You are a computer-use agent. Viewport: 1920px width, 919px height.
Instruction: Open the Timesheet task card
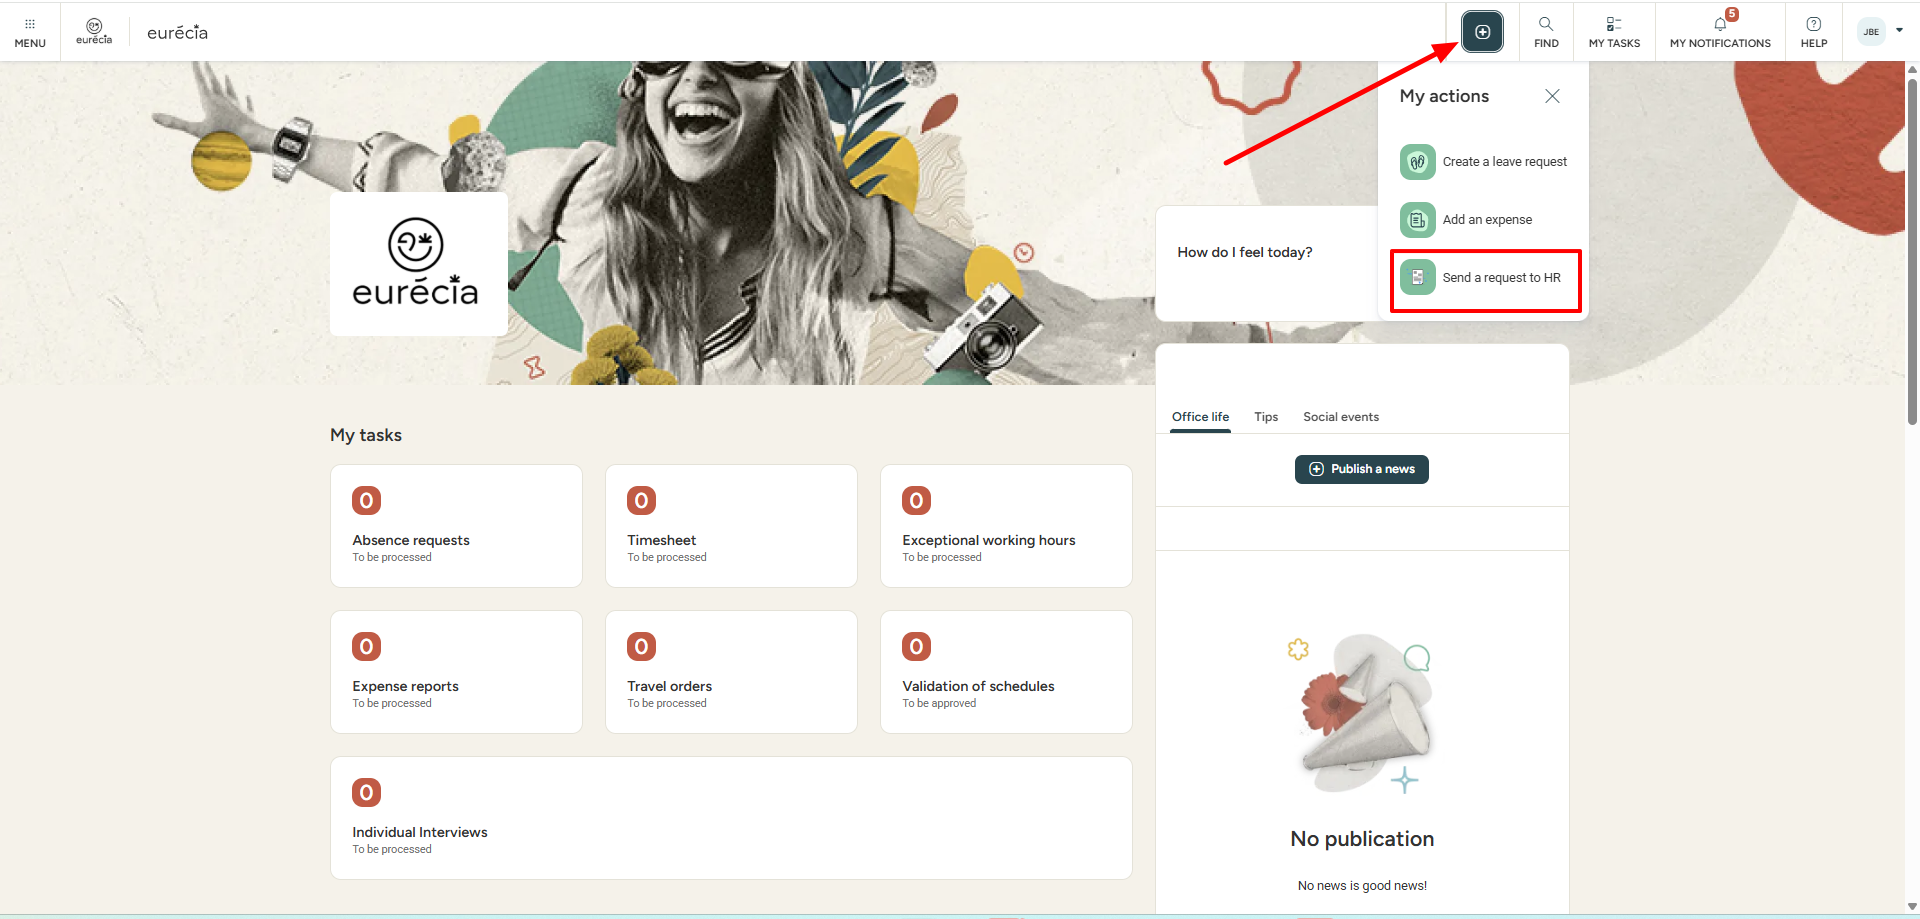(x=731, y=526)
